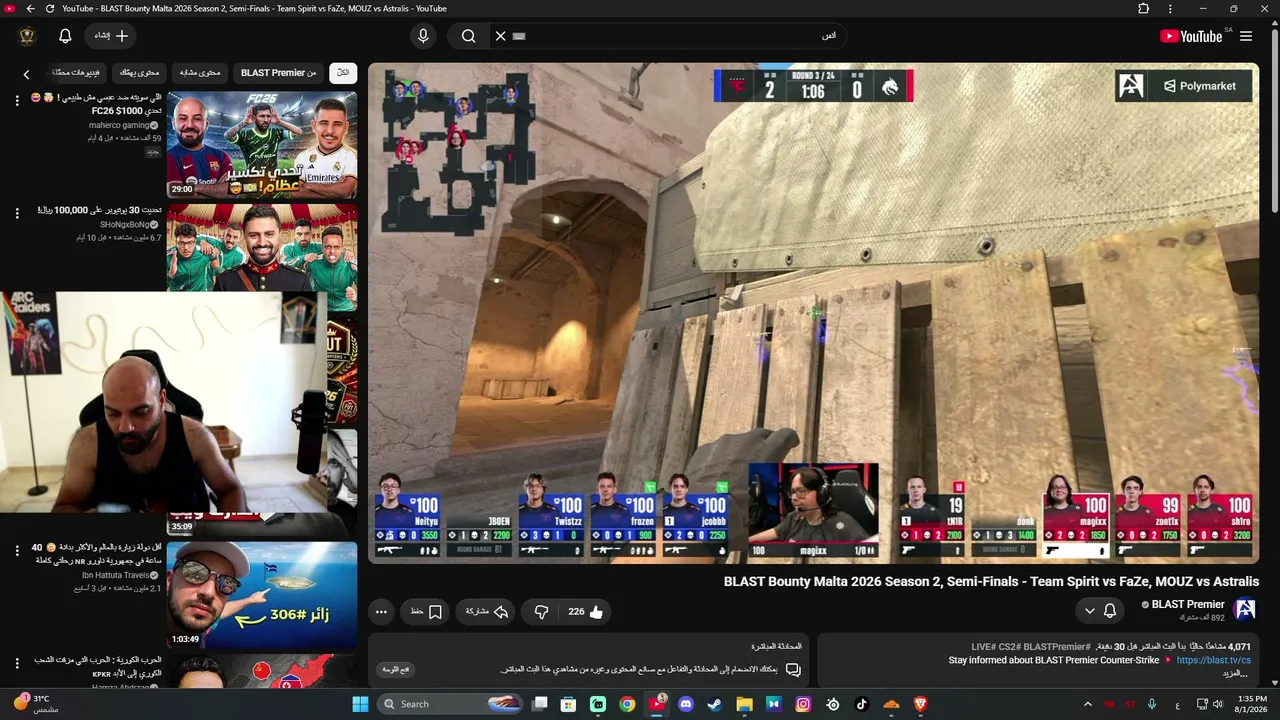Open the weather widget showing 31°C
The image size is (1280, 720).
[x=35, y=704]
